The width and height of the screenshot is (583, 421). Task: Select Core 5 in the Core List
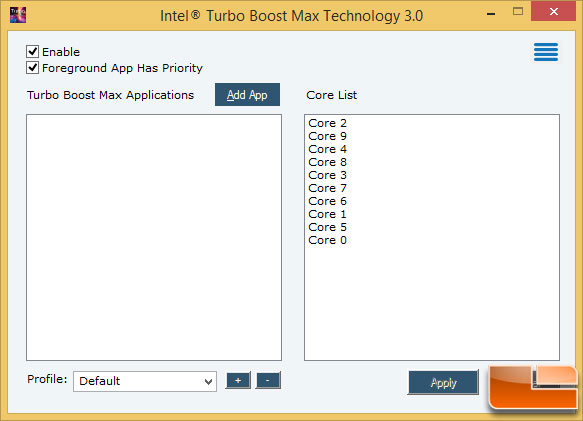point(328,227)
